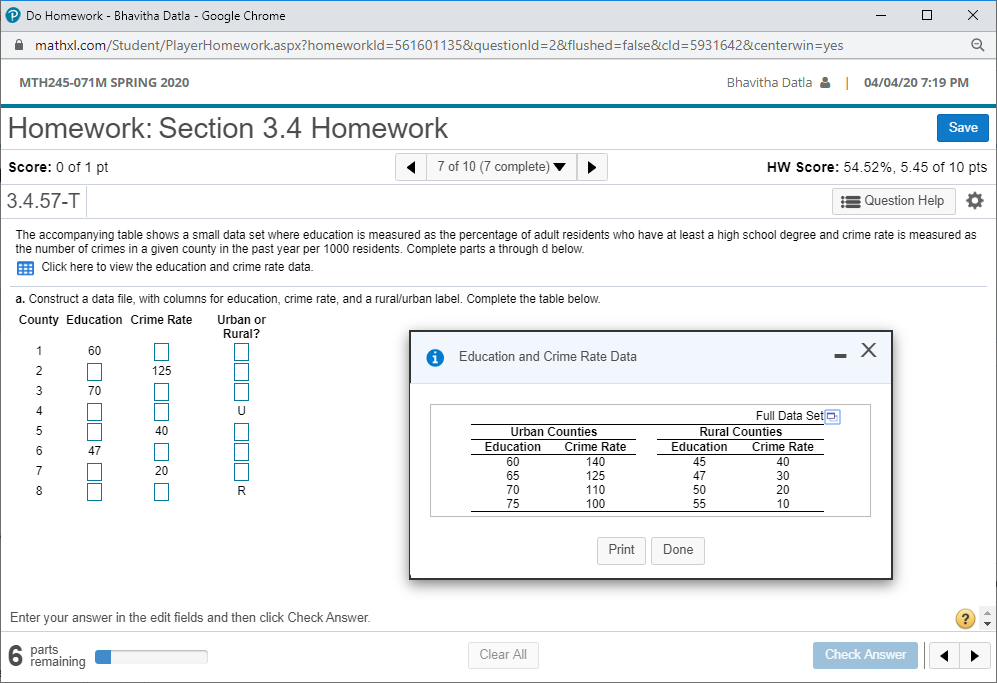Click the site lock icon in address bar
Screen dimensions: 997x683
[x=19, y=45]
